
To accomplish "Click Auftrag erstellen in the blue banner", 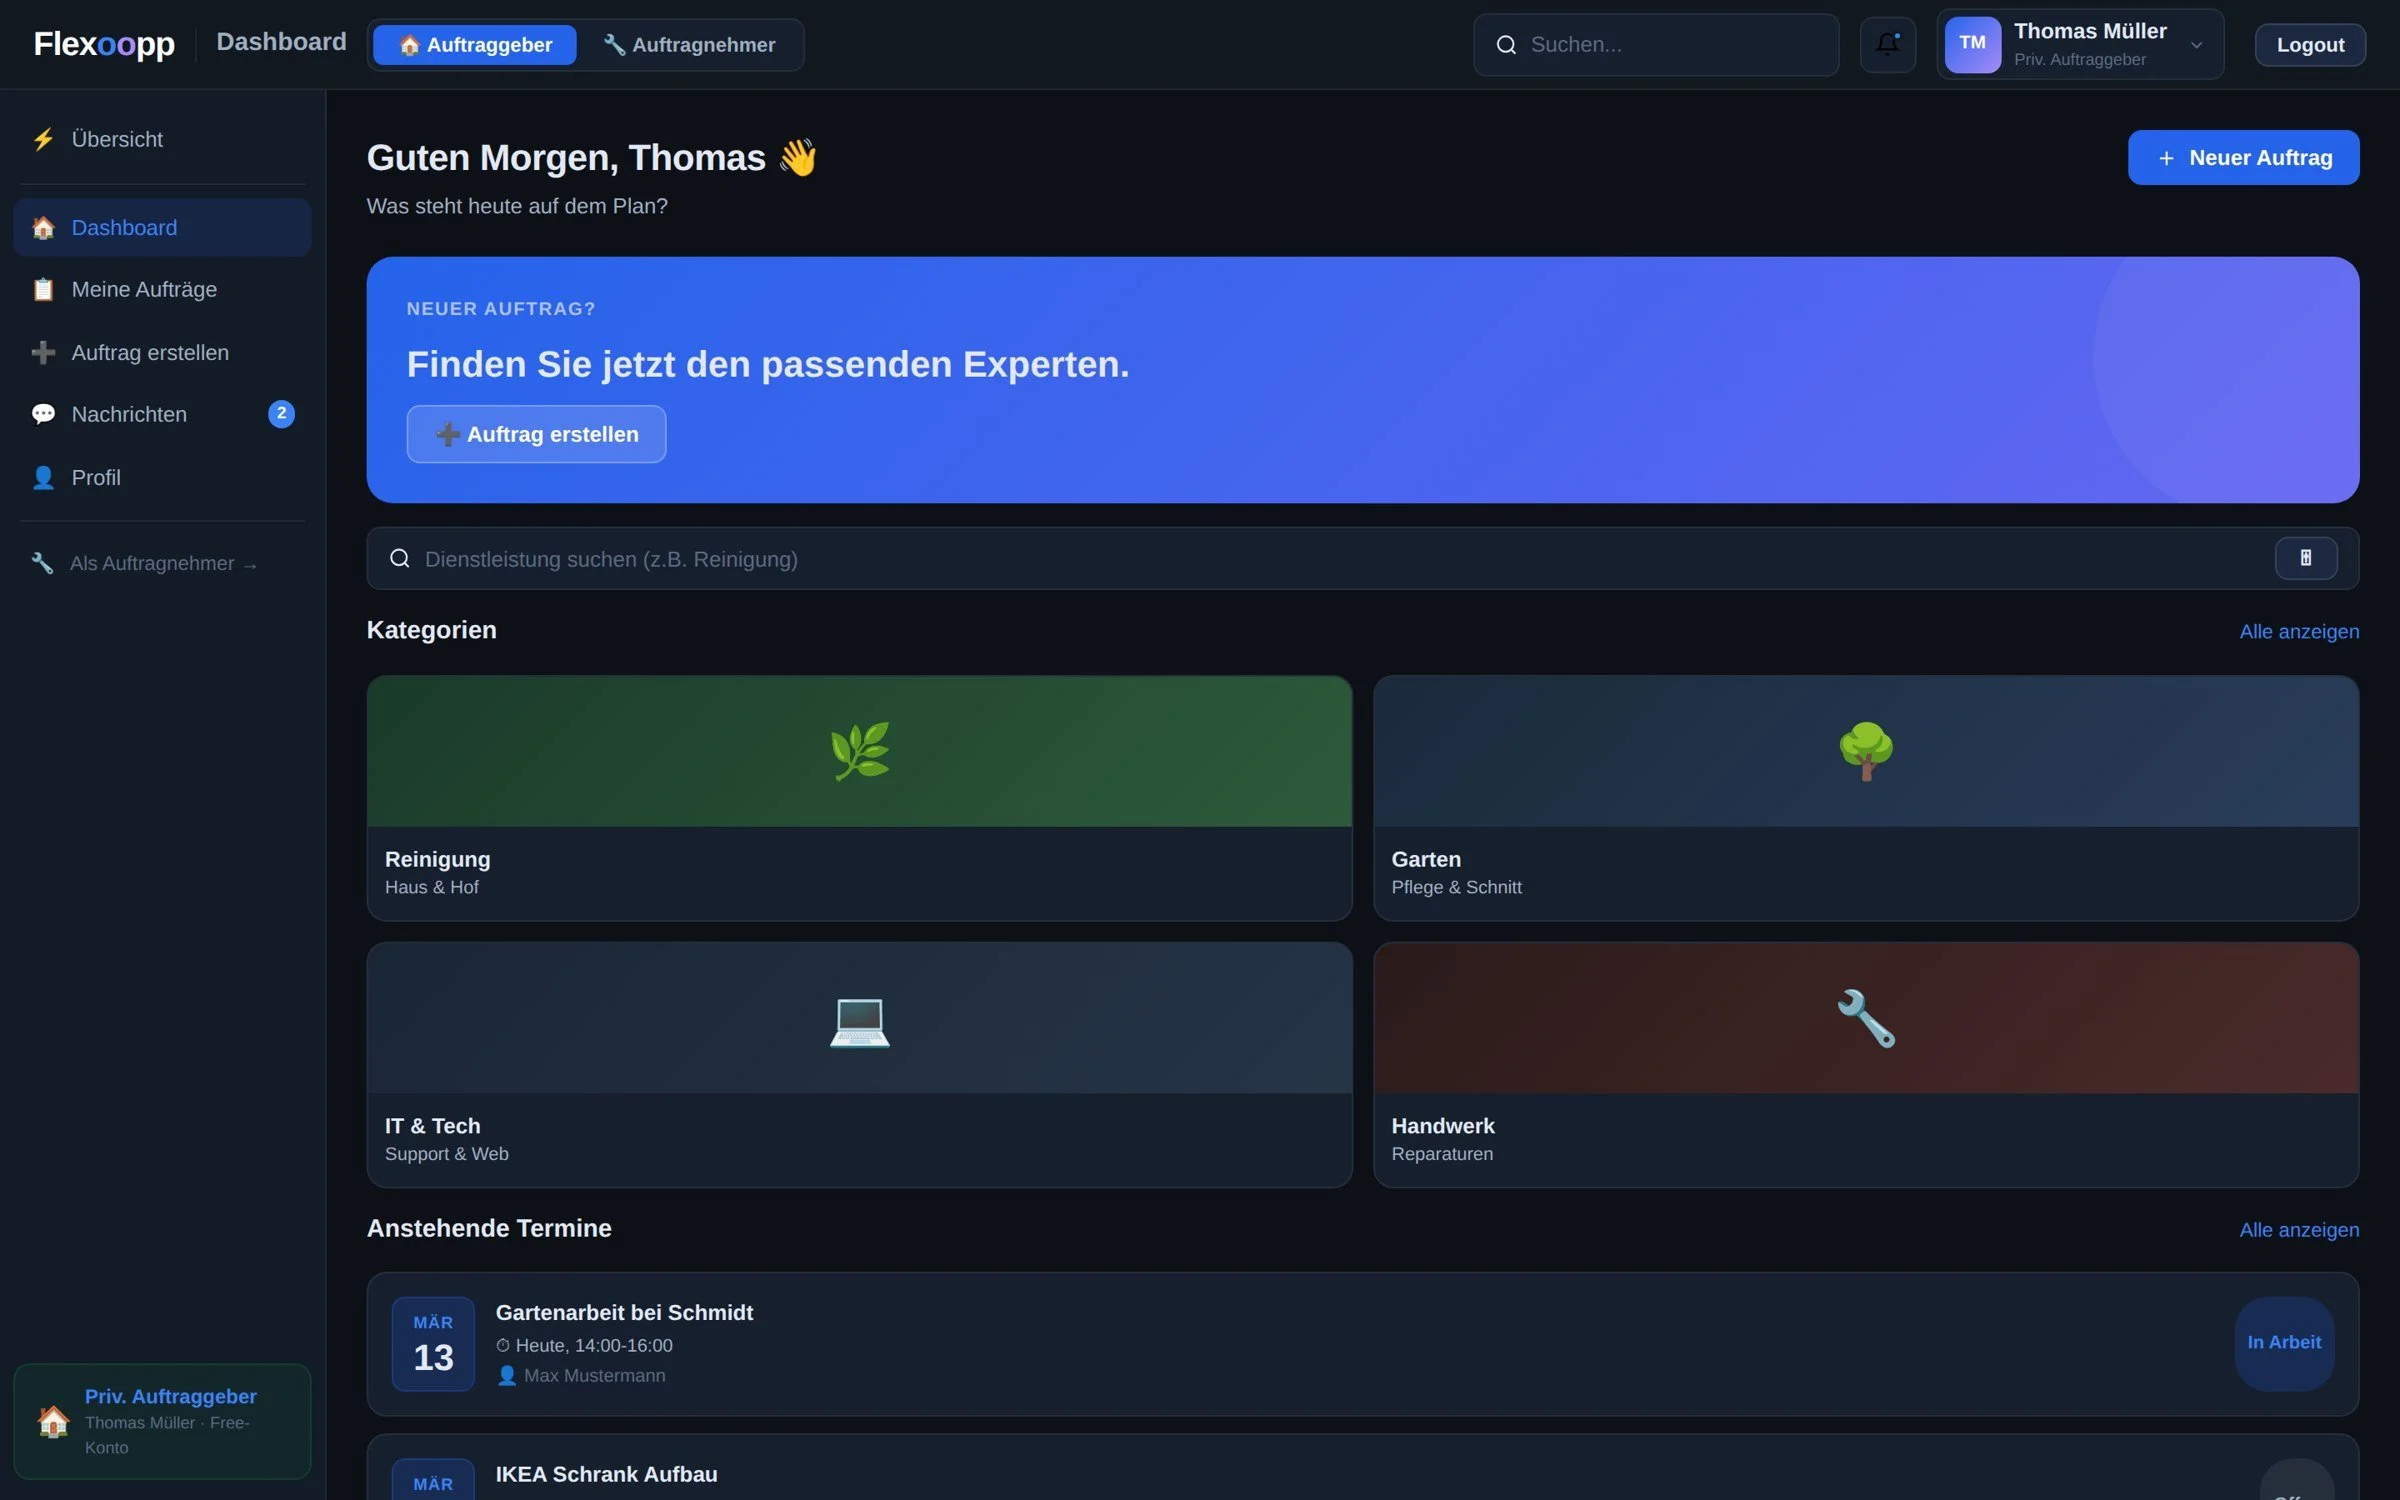I will tap(536, 434).
